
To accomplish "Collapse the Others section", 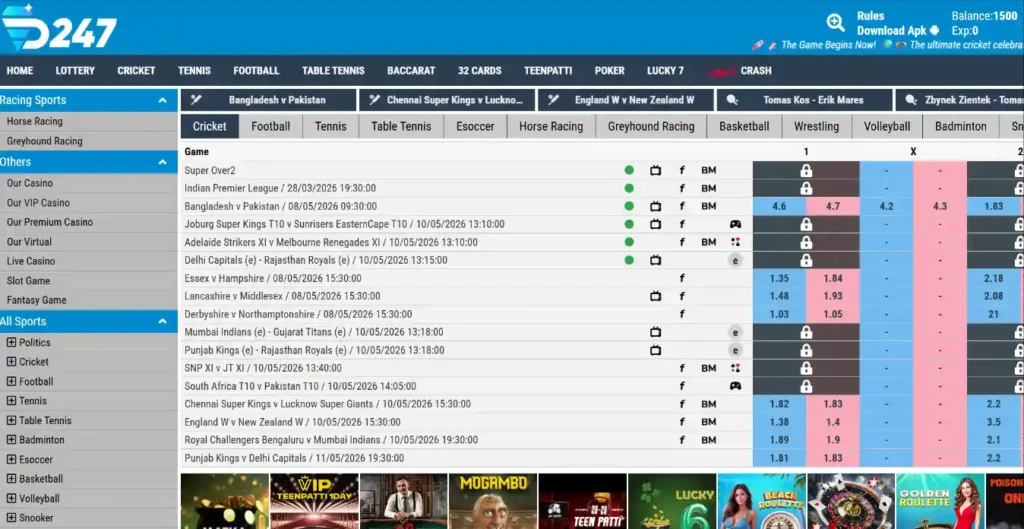I will tap(163, 162).
